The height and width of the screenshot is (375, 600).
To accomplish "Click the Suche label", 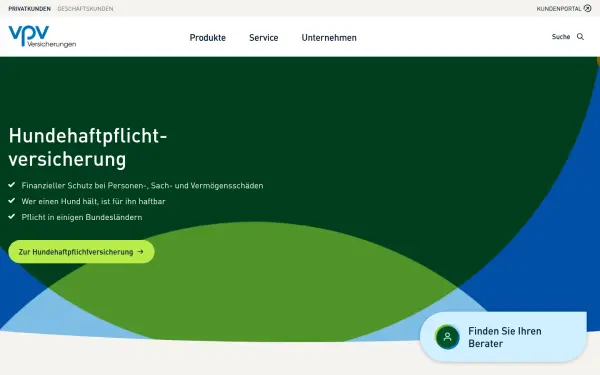I will [x=561, y=37].
